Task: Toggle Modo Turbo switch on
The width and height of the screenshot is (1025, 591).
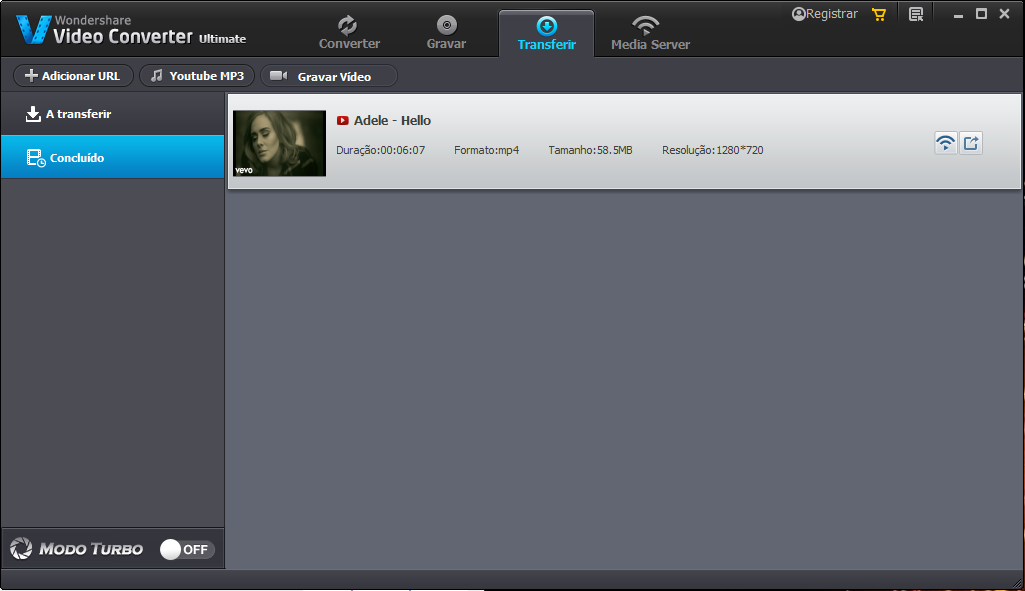Action: [187, 549]
